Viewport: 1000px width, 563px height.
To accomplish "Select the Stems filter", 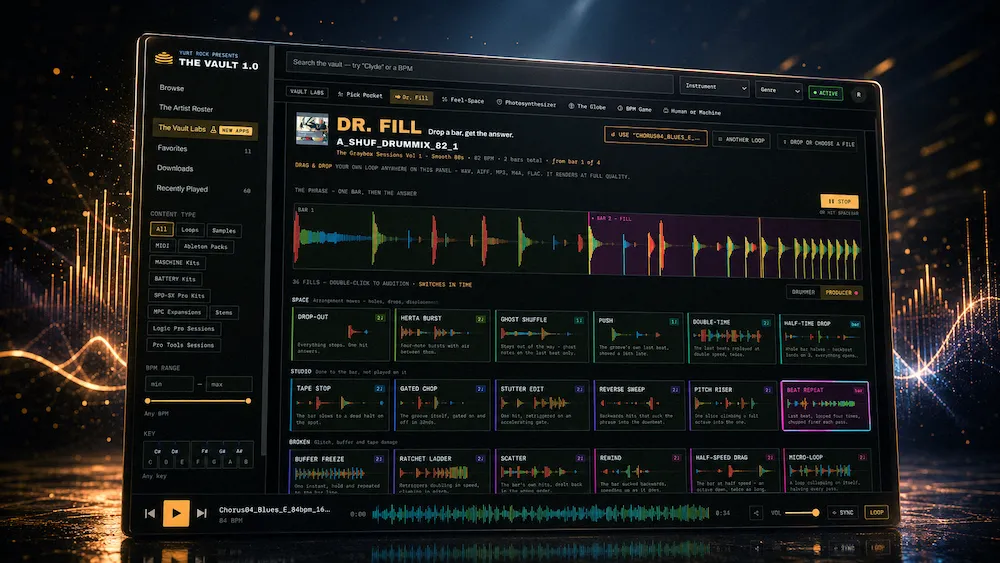I will [x=224, y=312].
